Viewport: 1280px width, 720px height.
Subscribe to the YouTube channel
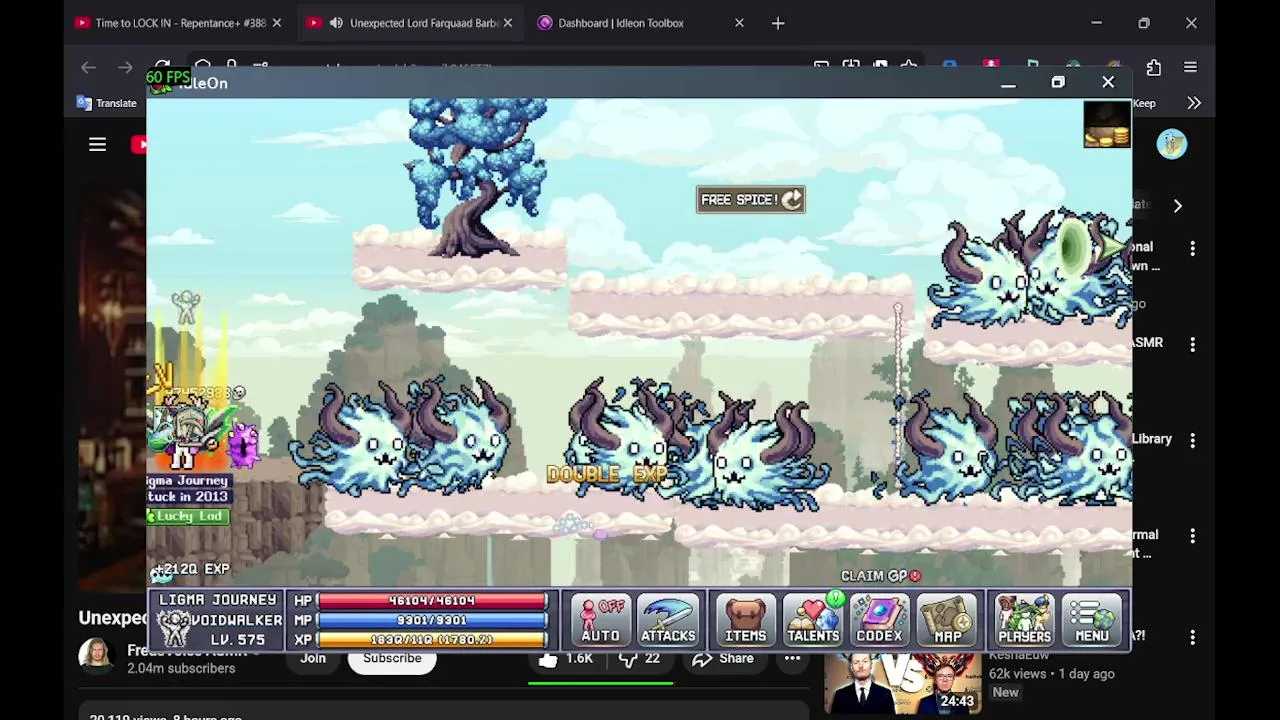[x=392, y=658]
